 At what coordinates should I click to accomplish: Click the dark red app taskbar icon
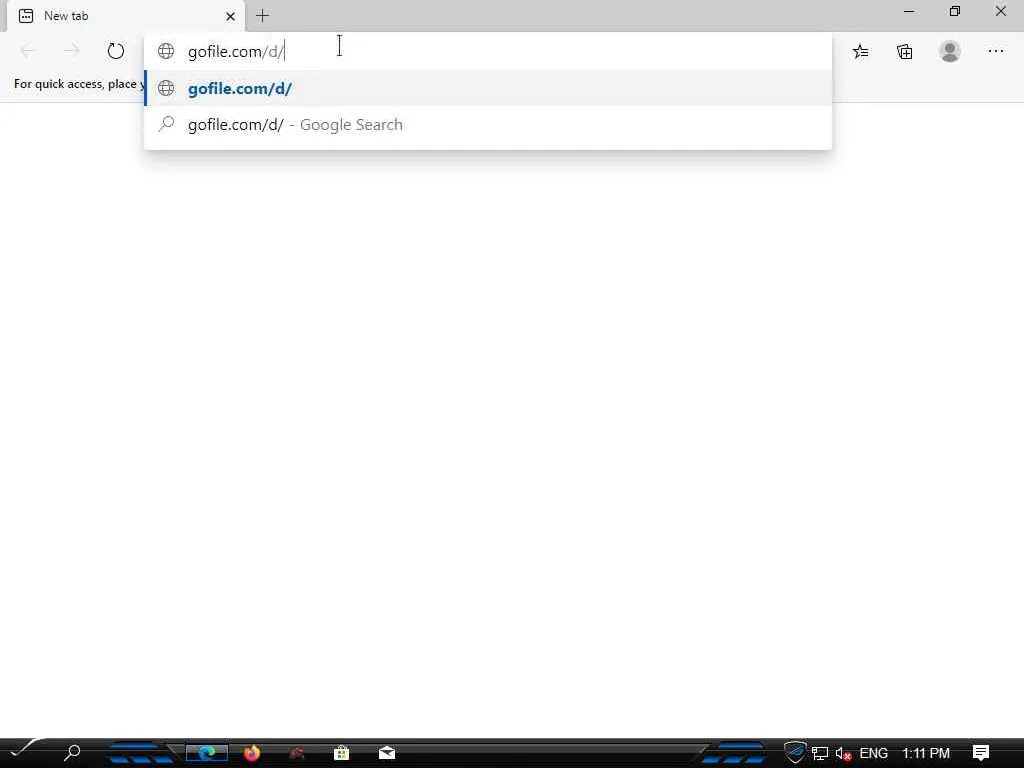pyautogui.click(x=296, y=753)
